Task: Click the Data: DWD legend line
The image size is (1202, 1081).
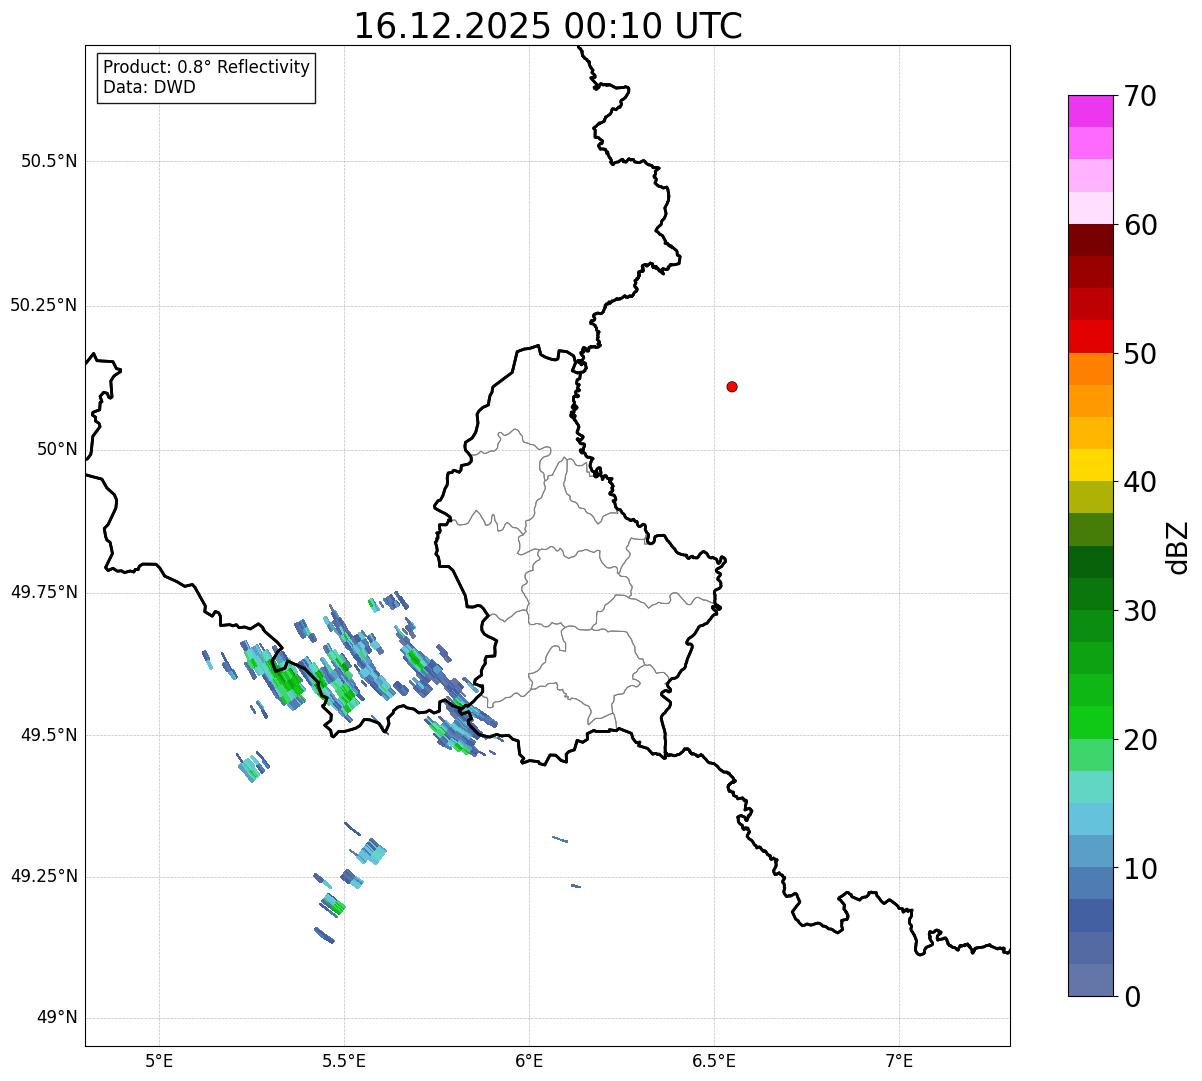Action: click(150, 87)
